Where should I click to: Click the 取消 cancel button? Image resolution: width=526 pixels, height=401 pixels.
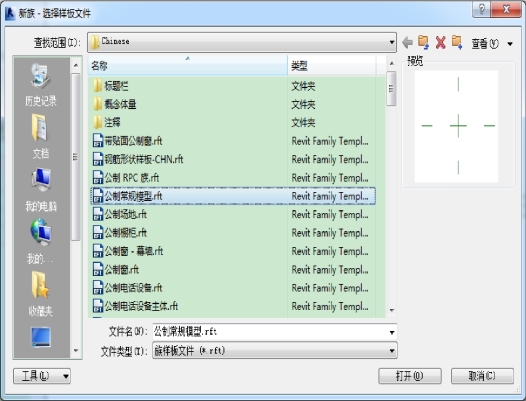pyautogui.click(x=482, y=376)
